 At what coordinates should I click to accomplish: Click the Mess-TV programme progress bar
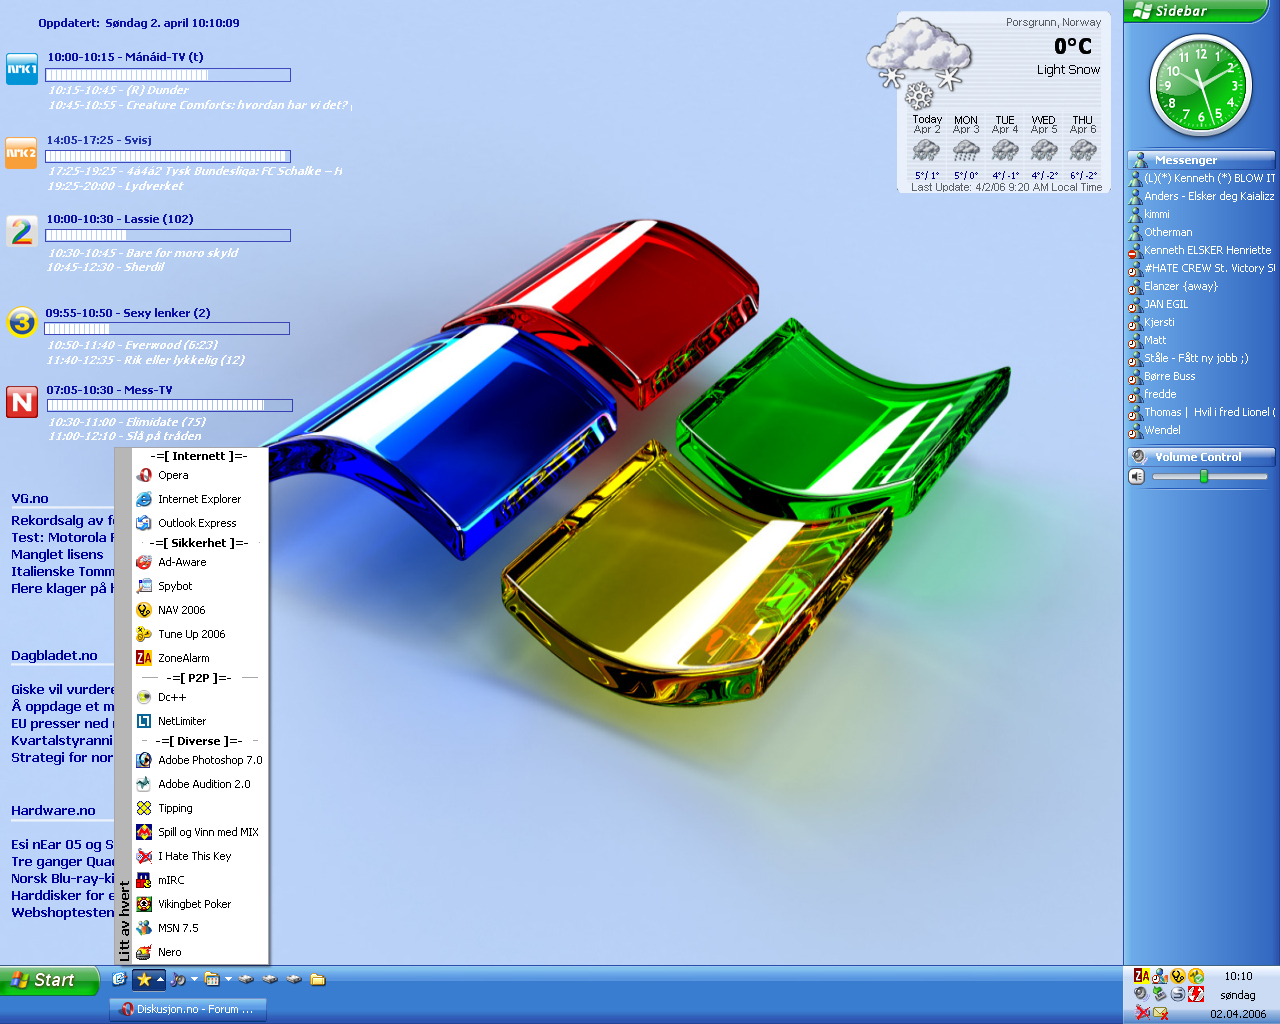coord(170,406)
